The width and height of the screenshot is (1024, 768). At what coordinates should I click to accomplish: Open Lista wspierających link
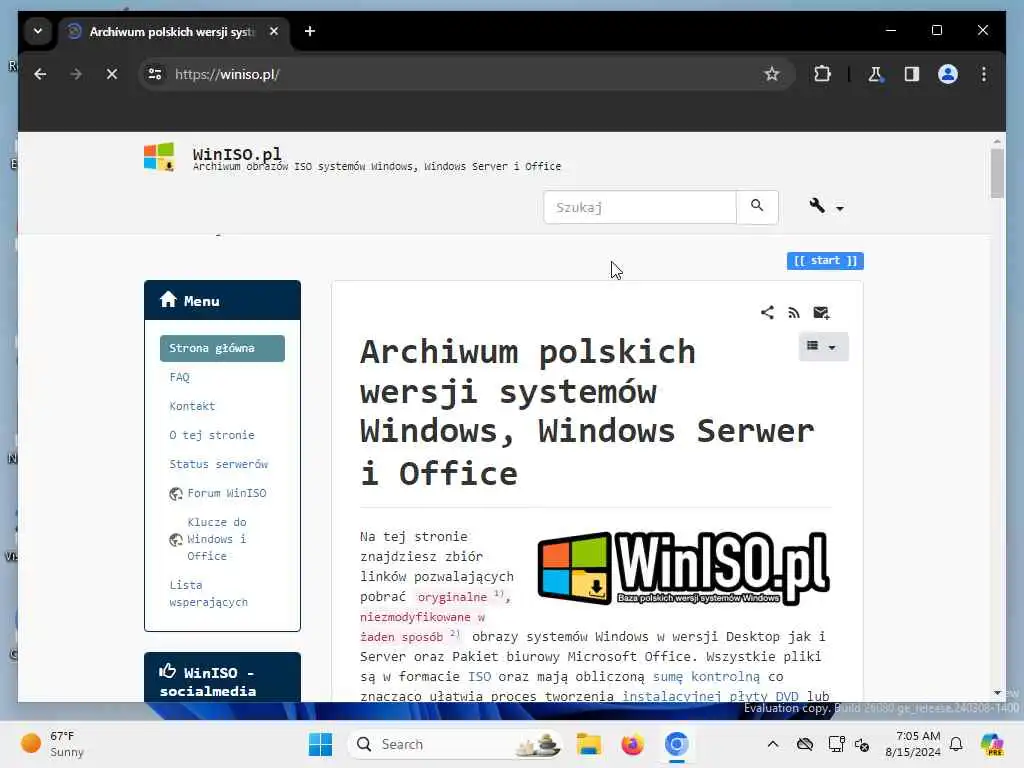point(208,593)
